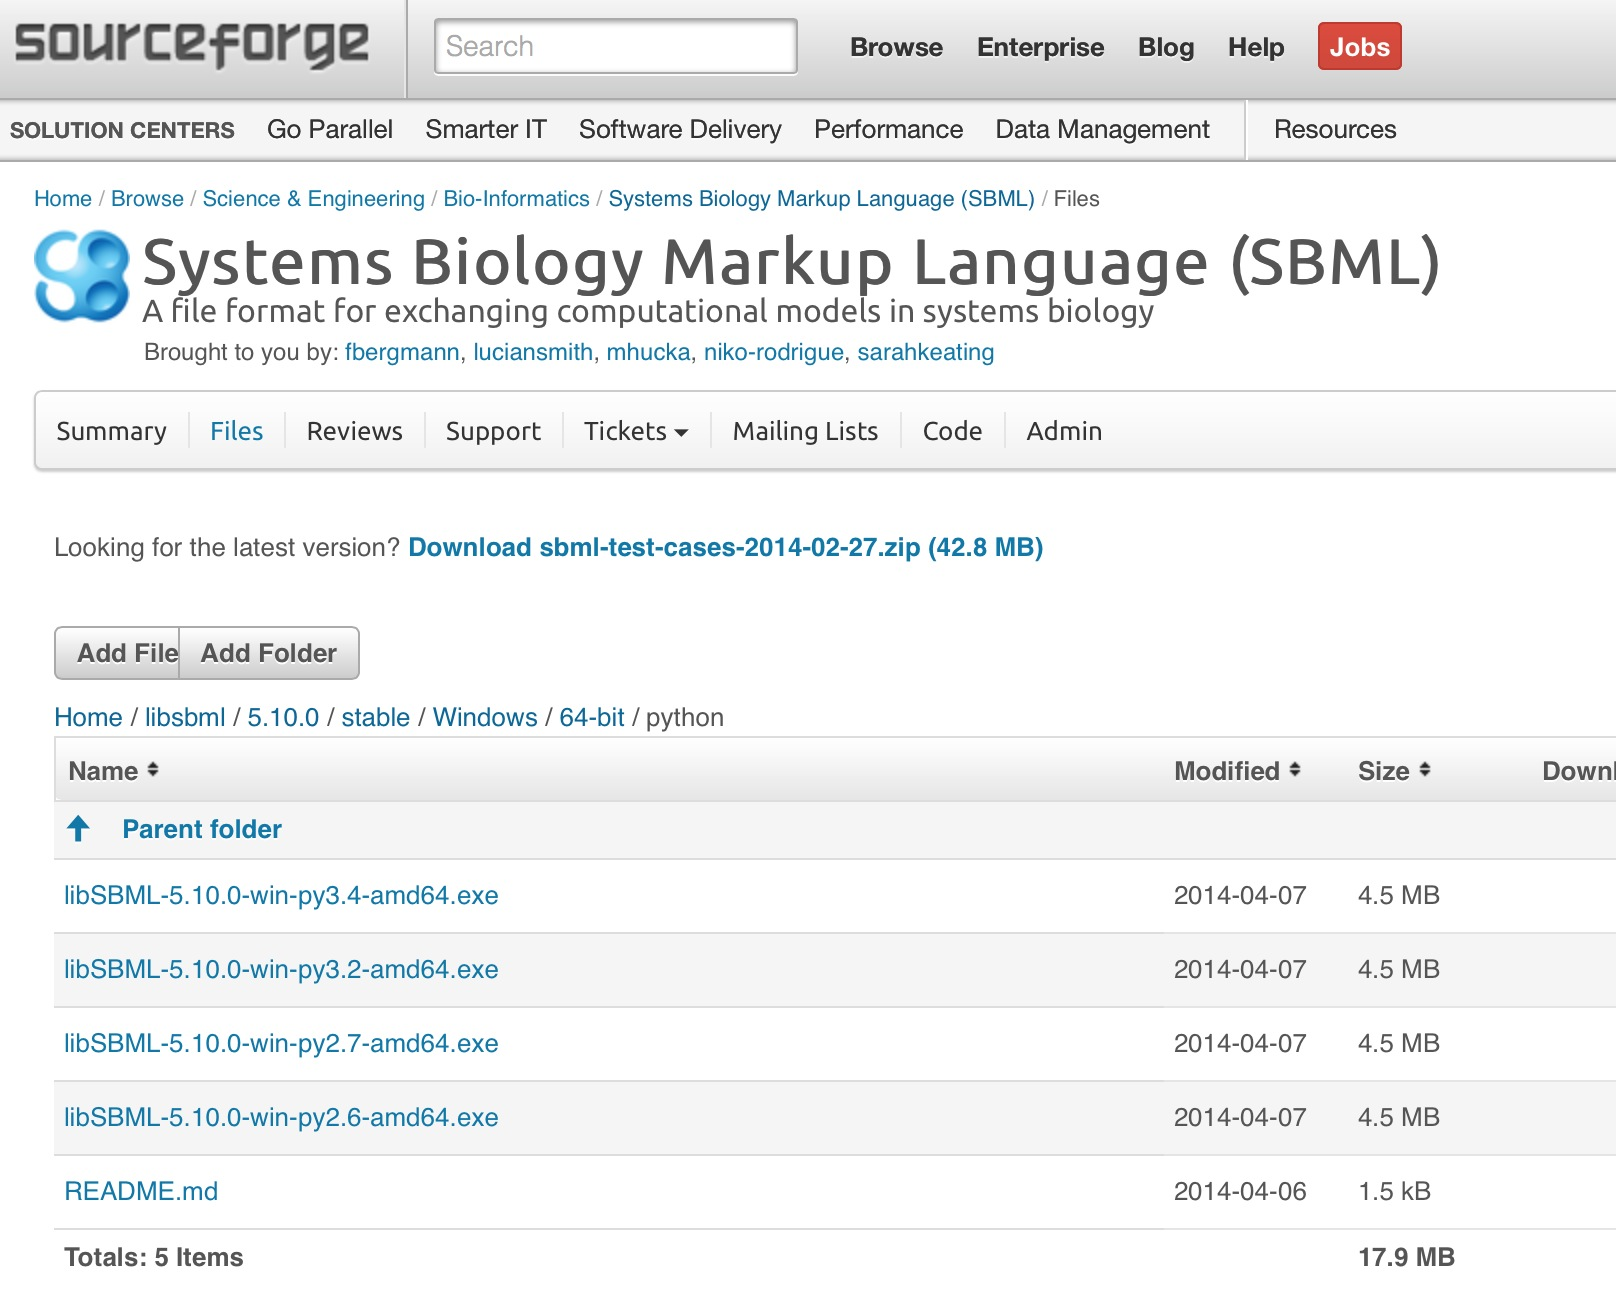1616x1316 pixels.
Task: Click the sort arrows next to Size
Action: (1426, 770)
